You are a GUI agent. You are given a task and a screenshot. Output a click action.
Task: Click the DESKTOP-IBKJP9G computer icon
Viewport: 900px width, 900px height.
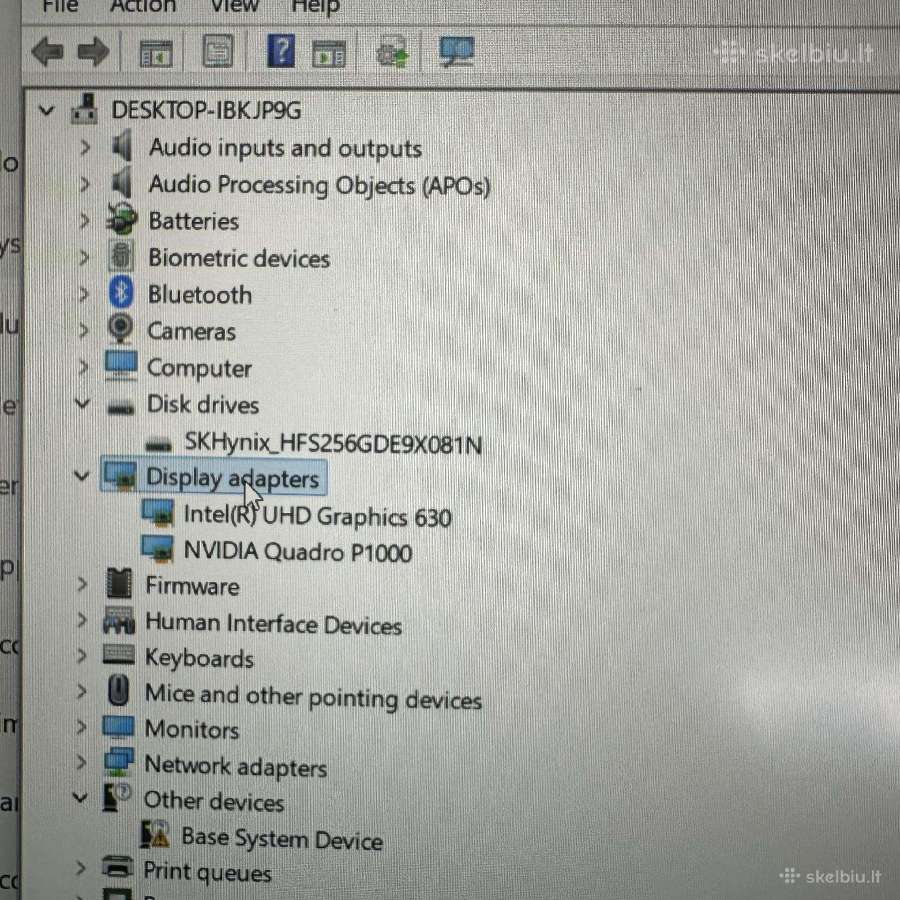tap(84, 109)
